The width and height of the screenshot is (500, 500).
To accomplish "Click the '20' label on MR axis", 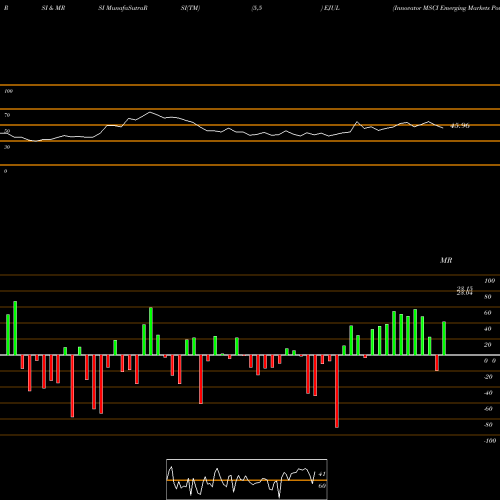I will click(488, 345).
